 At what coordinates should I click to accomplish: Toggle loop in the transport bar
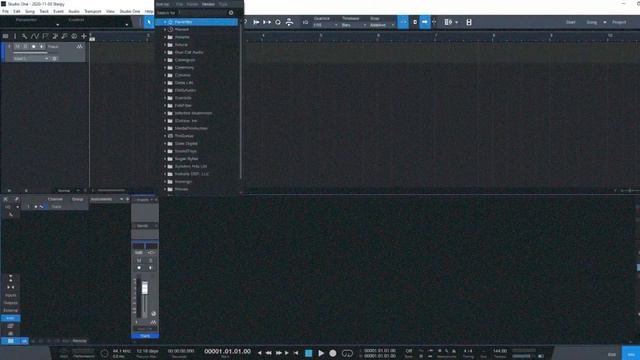point(347,353)
